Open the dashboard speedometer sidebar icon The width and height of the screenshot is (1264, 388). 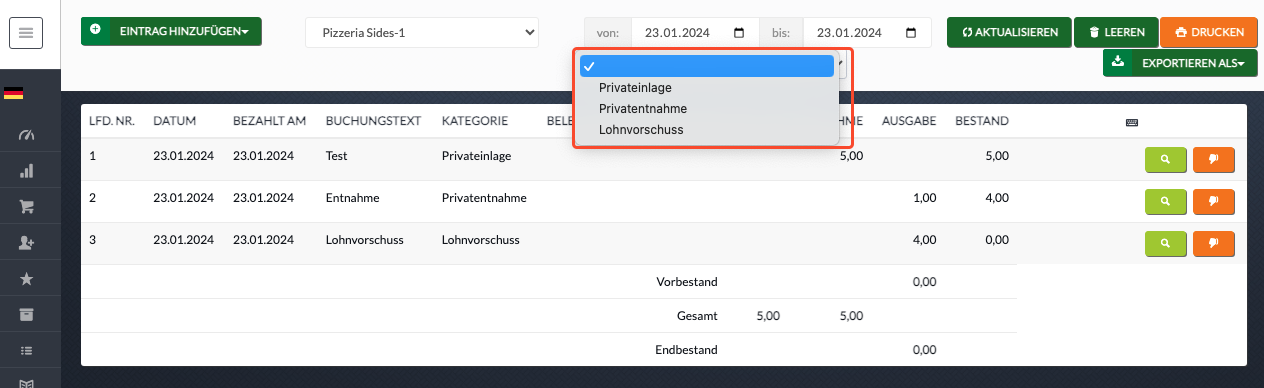tap(27, 134)
